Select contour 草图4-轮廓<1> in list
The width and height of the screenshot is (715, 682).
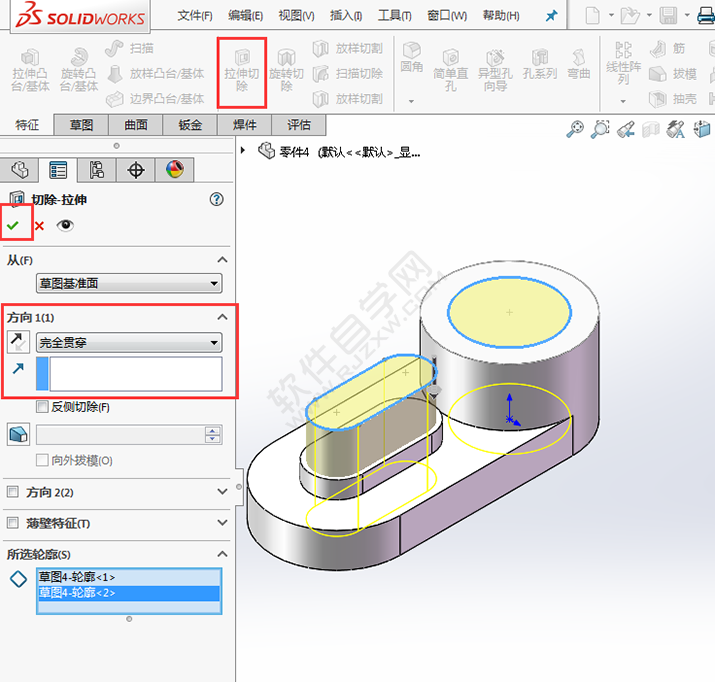click(129, 577)
